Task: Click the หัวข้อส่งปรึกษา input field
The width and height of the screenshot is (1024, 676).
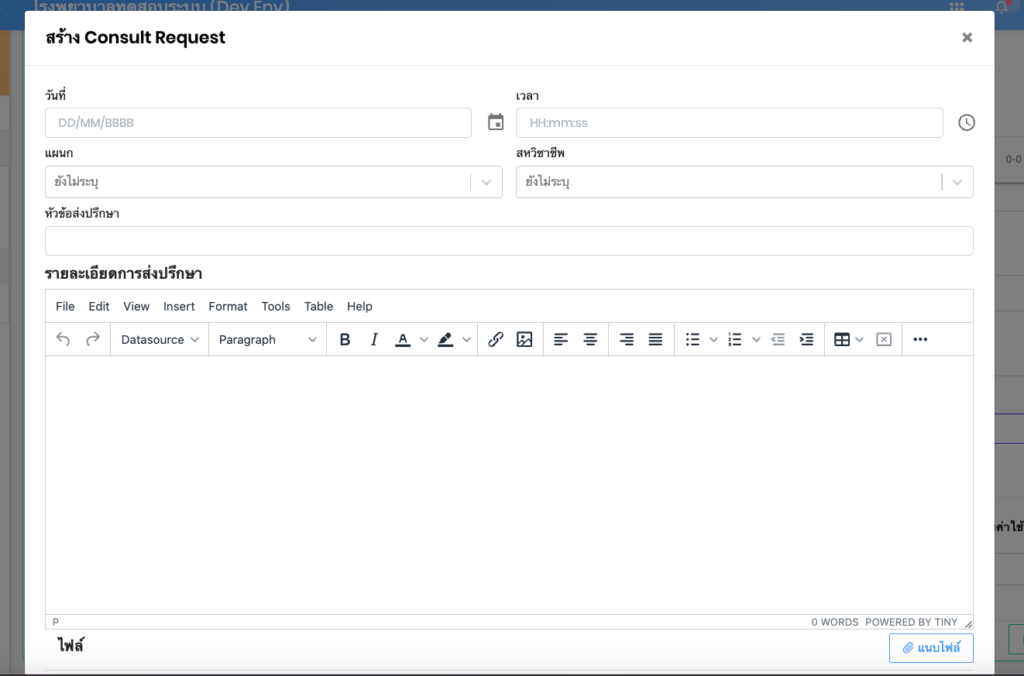Action: 508,240
